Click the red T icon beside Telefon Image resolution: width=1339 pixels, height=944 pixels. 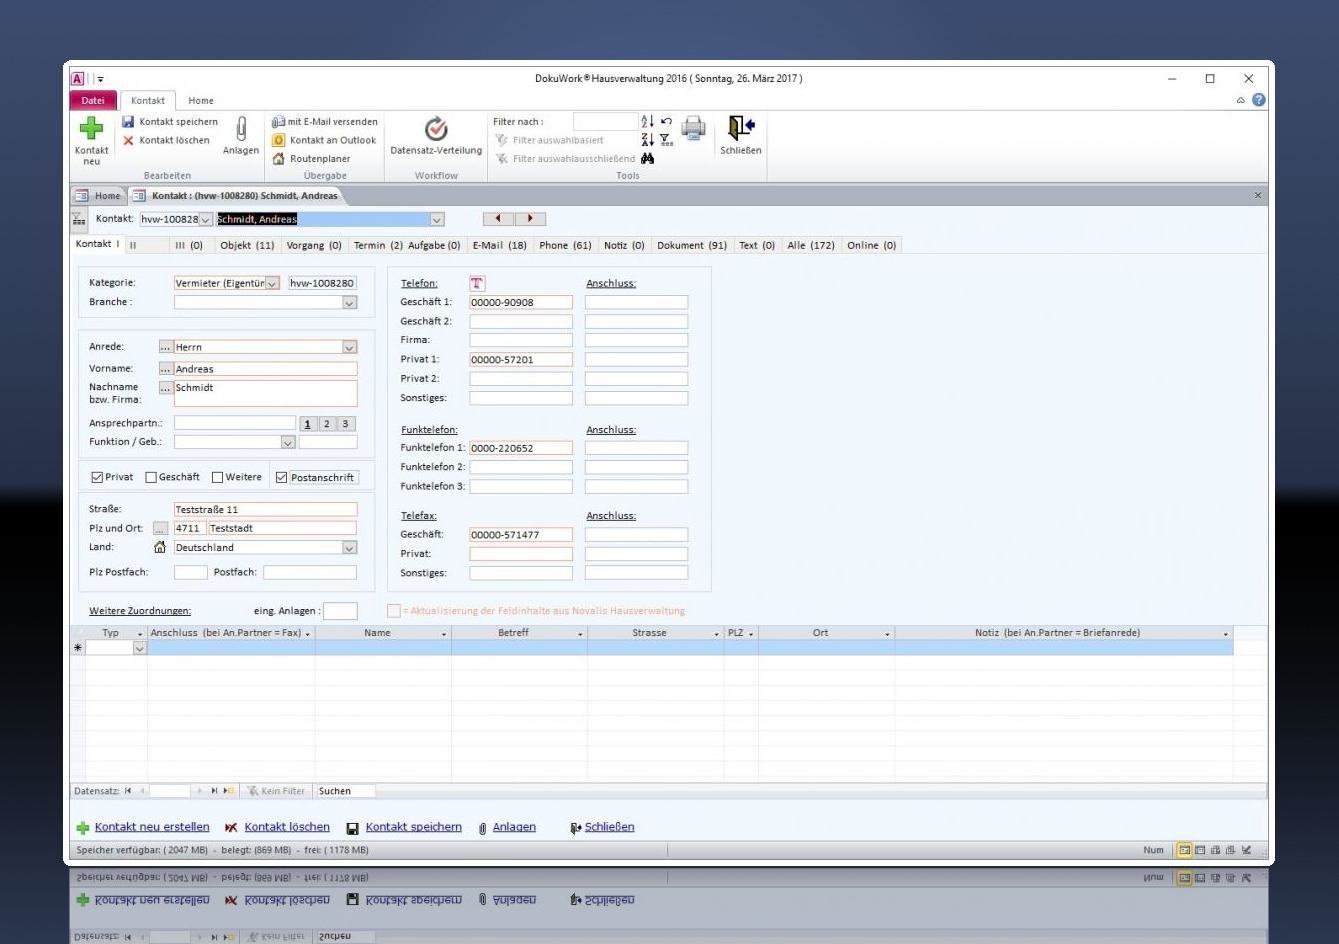pyautogui.click(x=477, y=284)
